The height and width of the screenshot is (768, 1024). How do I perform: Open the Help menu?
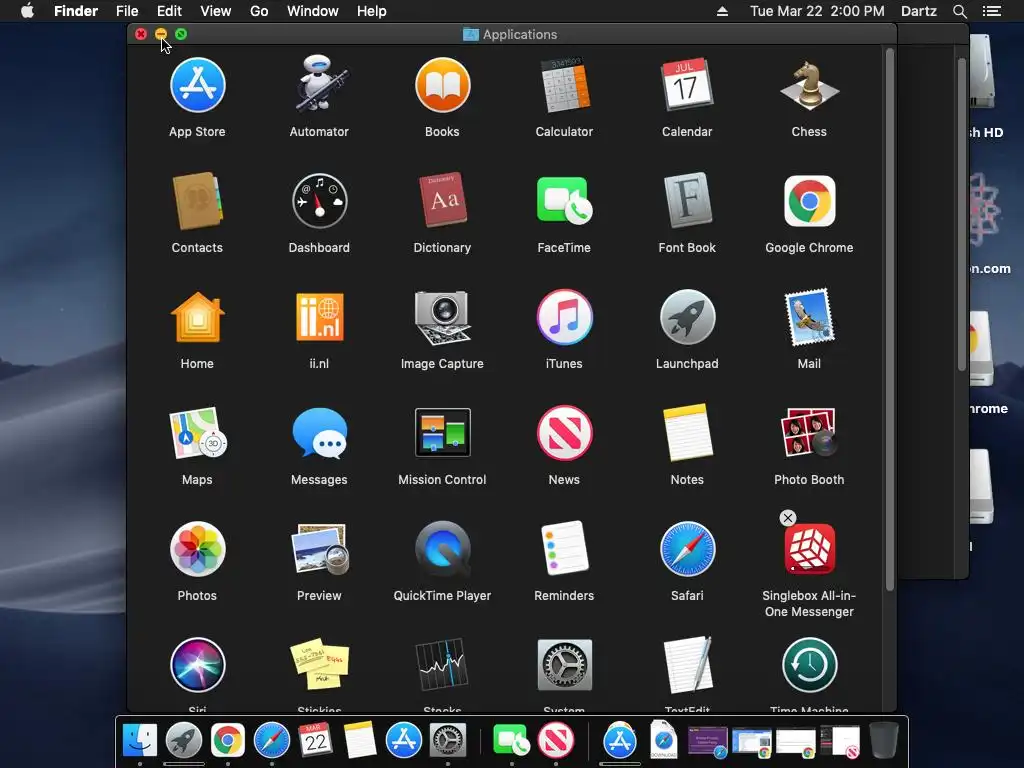tap(372, 11)
